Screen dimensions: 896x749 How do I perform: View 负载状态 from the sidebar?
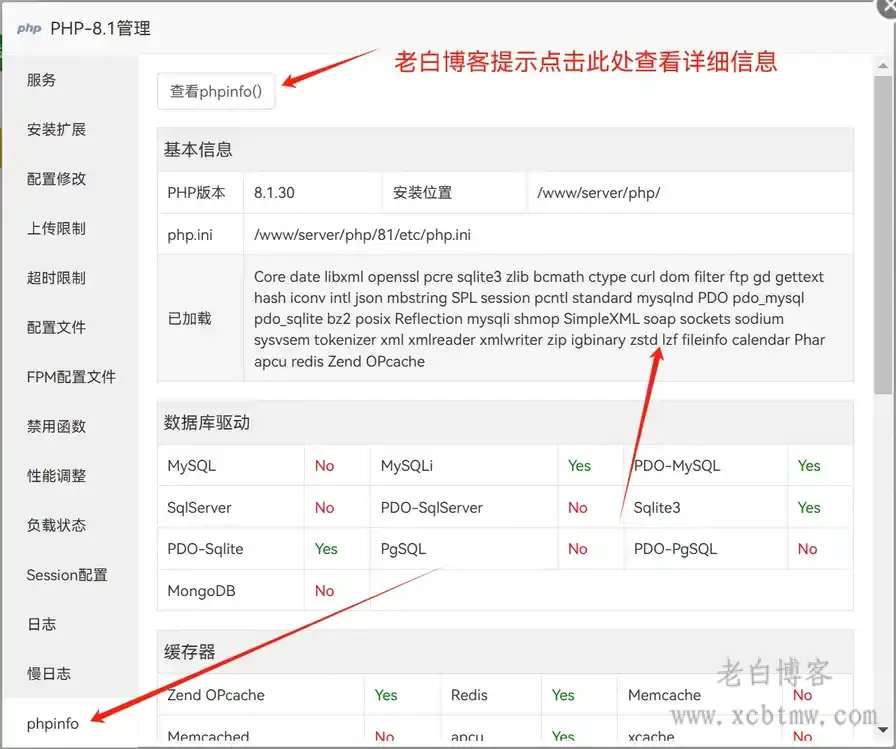[x=55, y=525]
